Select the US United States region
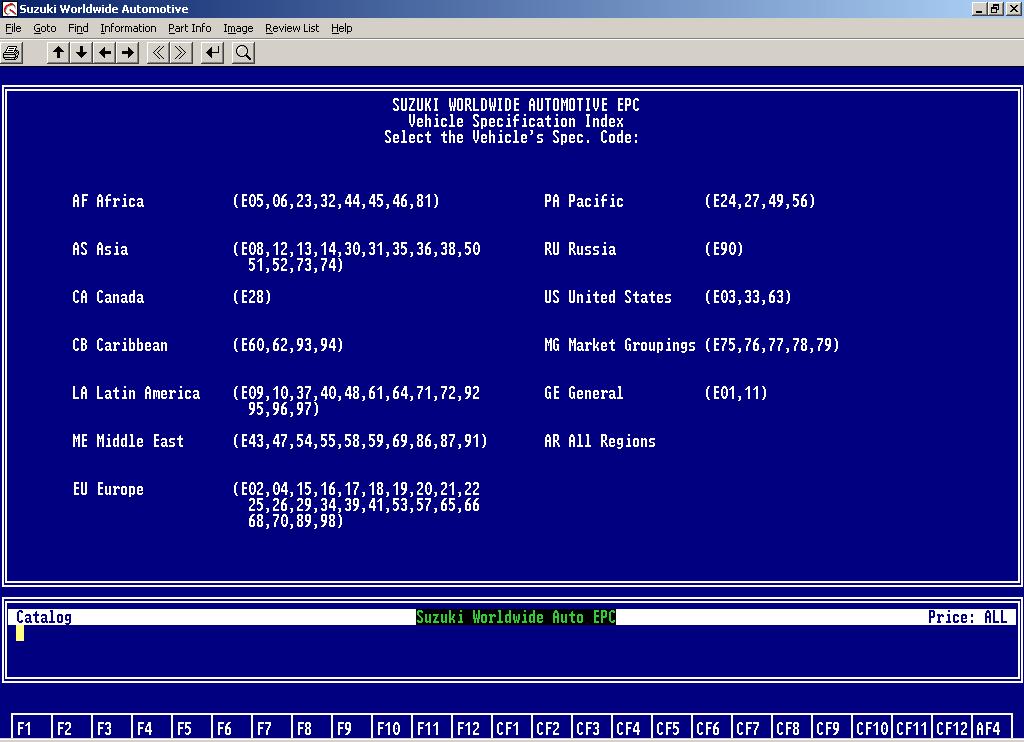Screen dimensions: 1024x742 point(608,297)
